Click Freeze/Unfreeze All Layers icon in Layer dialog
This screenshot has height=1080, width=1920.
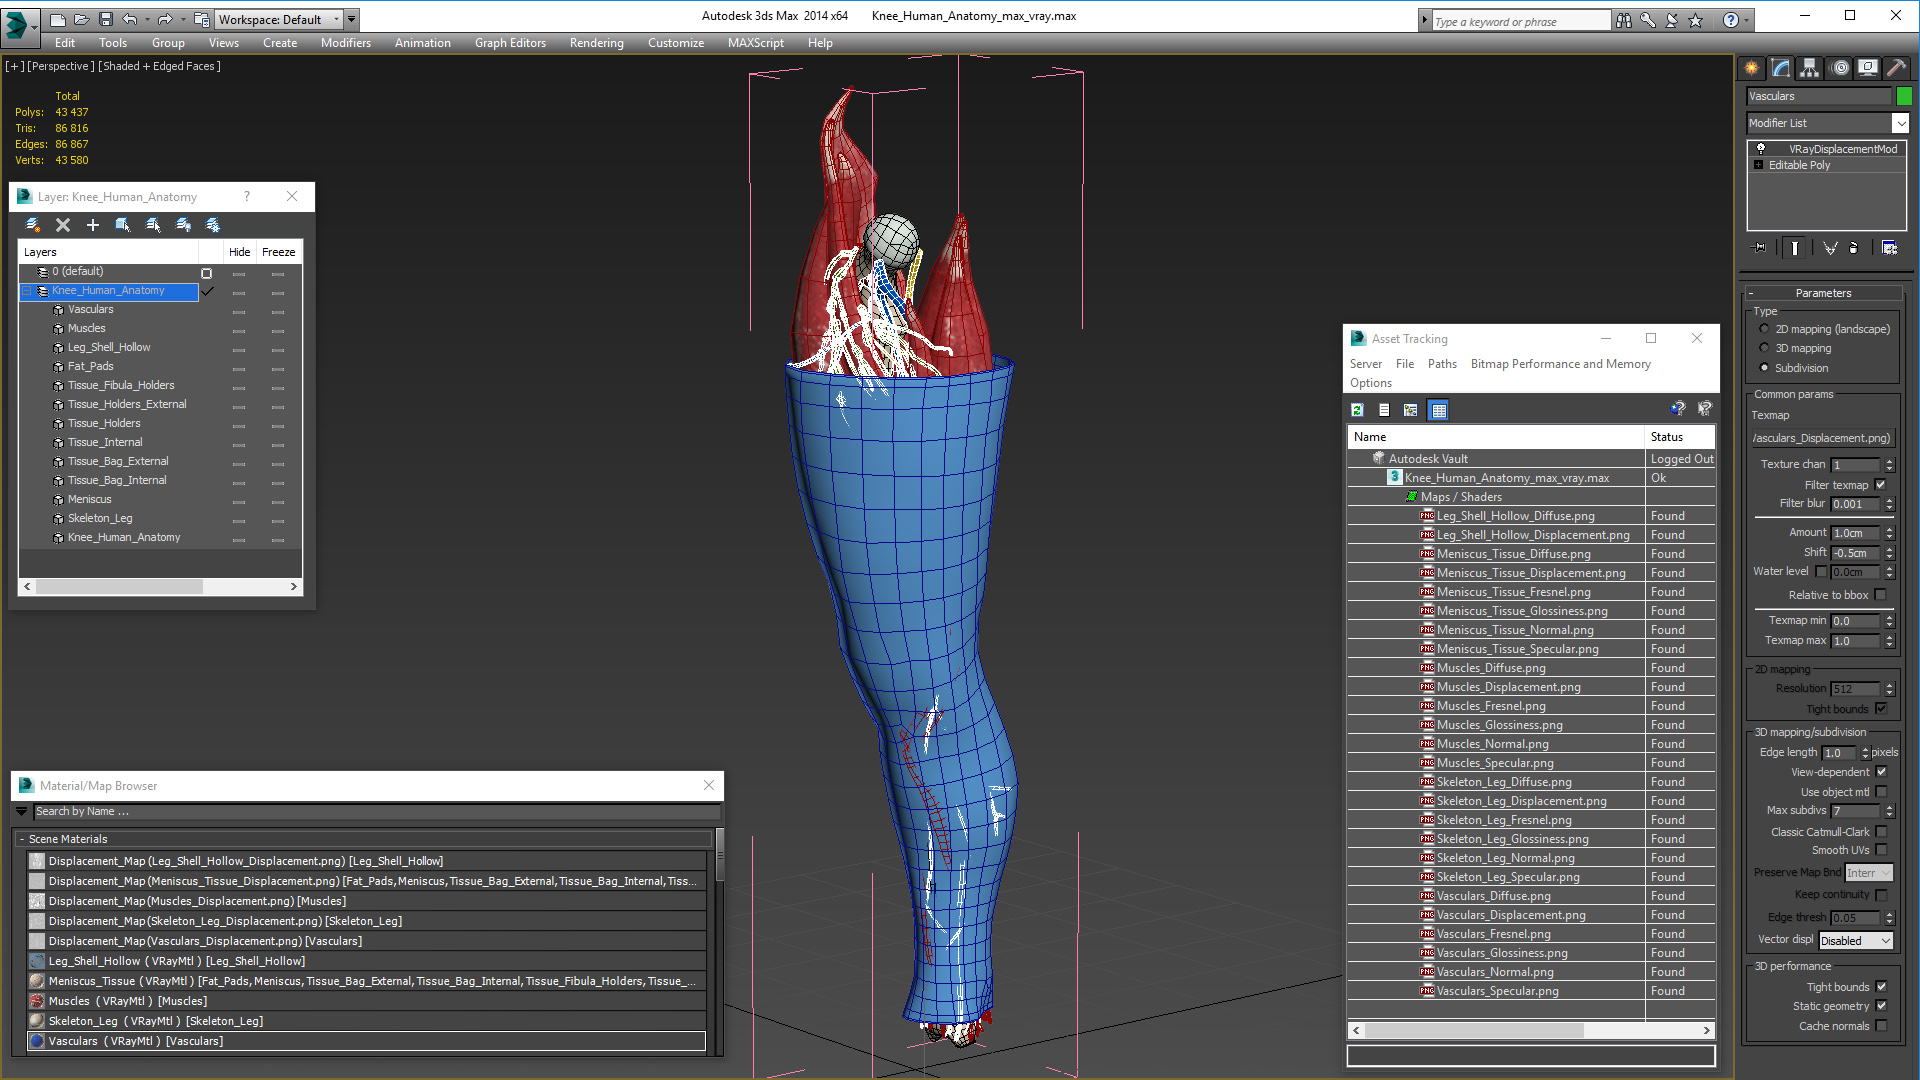(x=213, y=225)
